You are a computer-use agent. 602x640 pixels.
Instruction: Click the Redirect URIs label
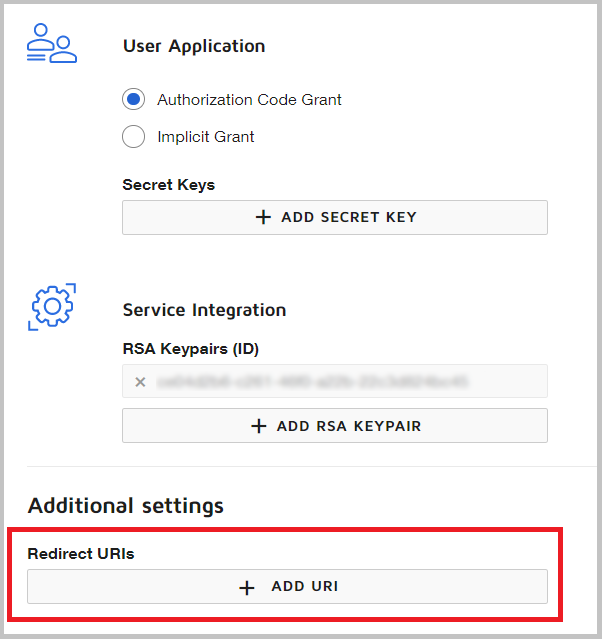click(x=80, y=553)
